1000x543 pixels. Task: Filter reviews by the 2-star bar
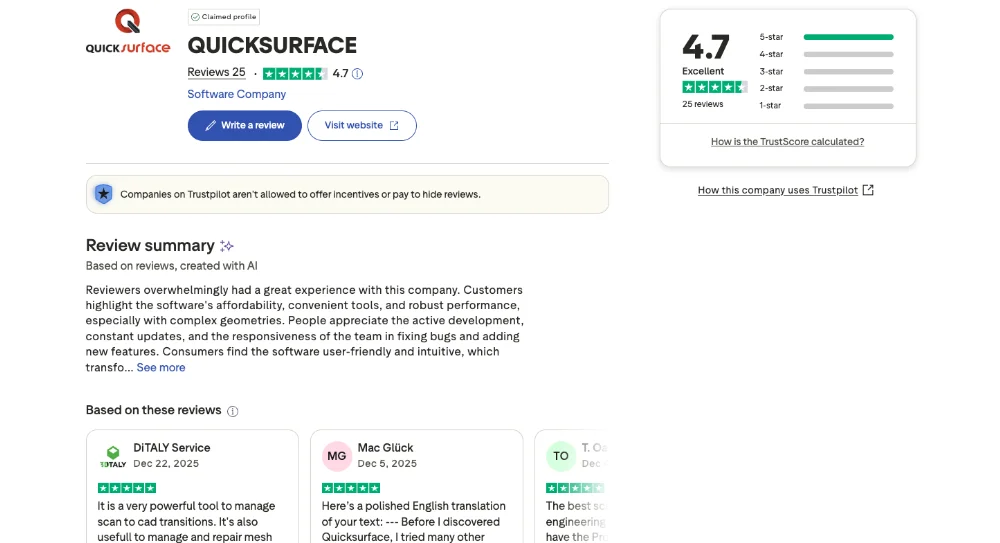(848, 89)
